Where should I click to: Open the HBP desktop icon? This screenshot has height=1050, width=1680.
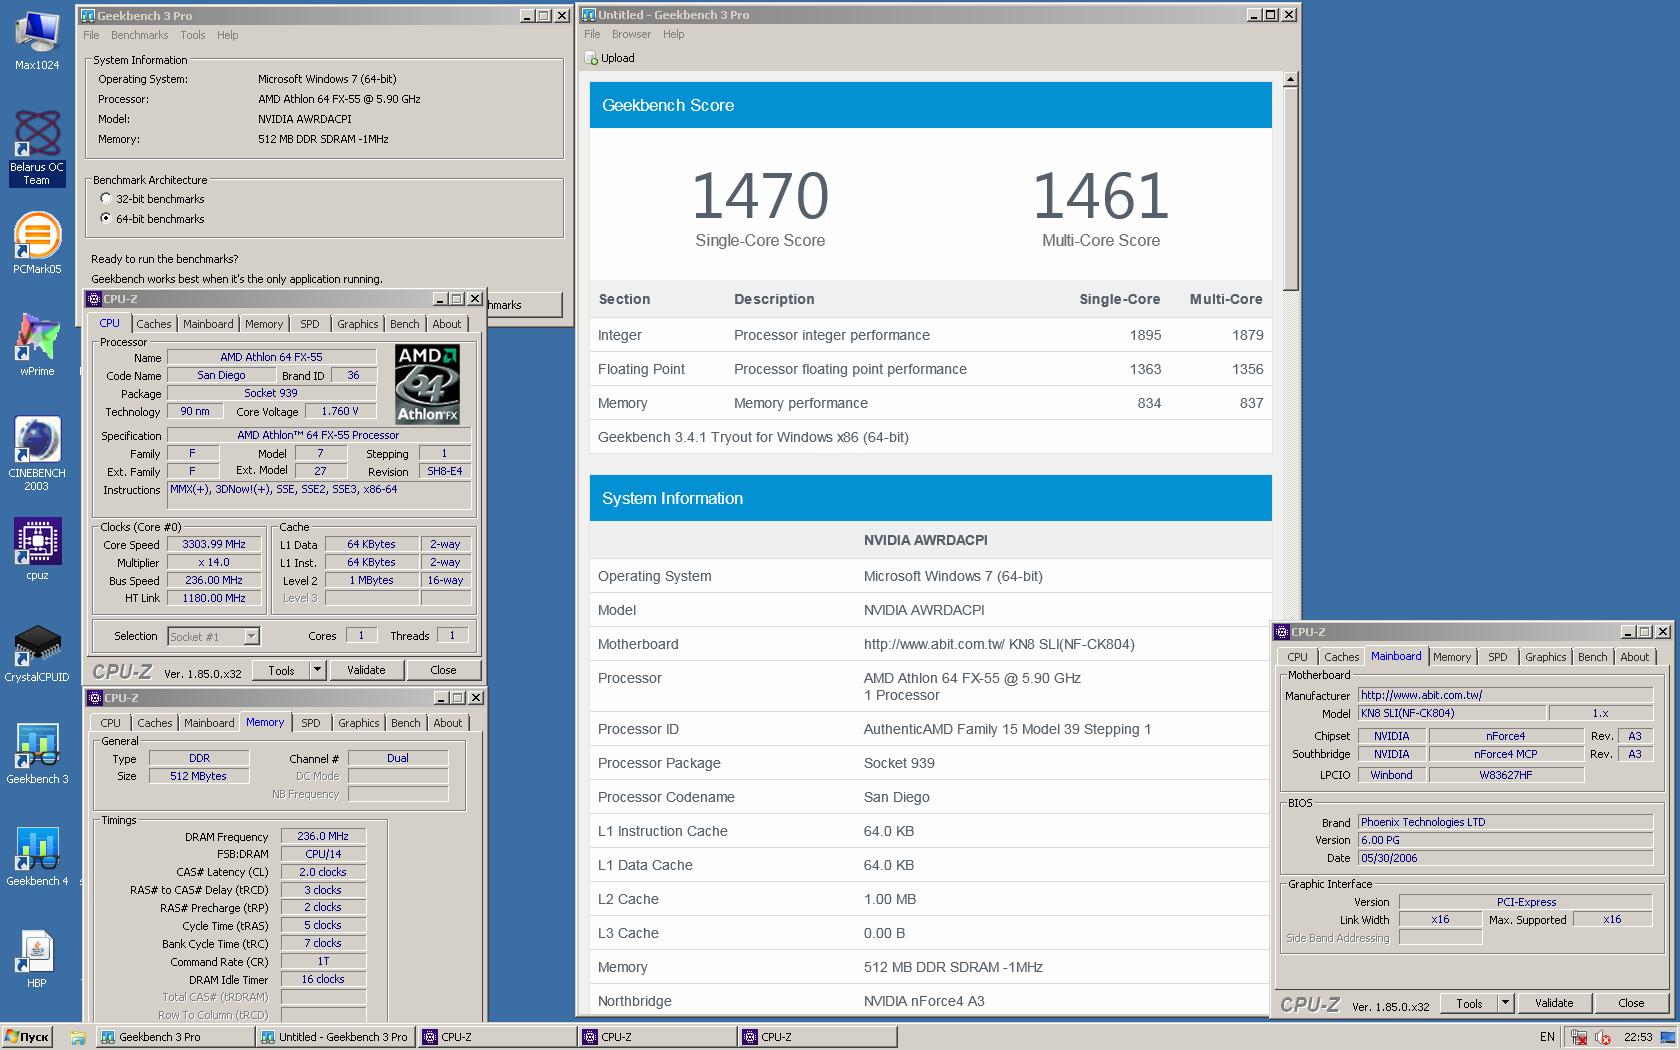coord(37,958)
